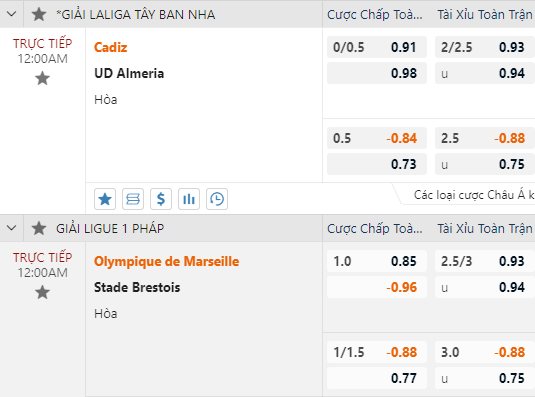
Task: Select UD Almeria handicap odds 0.98
Action: [377, 73]
